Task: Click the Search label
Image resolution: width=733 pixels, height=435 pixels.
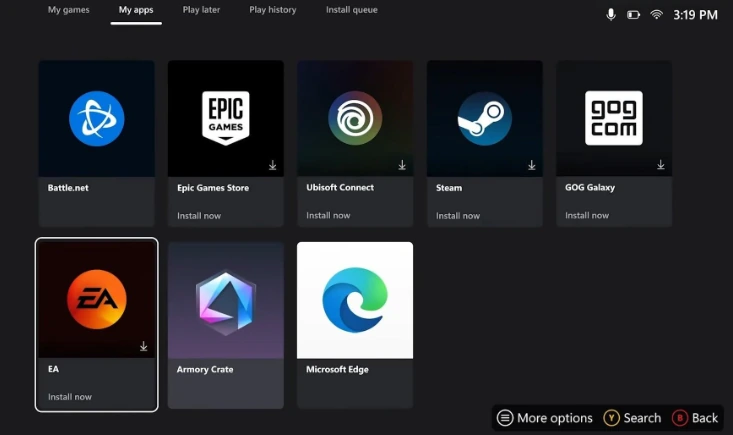Action: (642, 418)
